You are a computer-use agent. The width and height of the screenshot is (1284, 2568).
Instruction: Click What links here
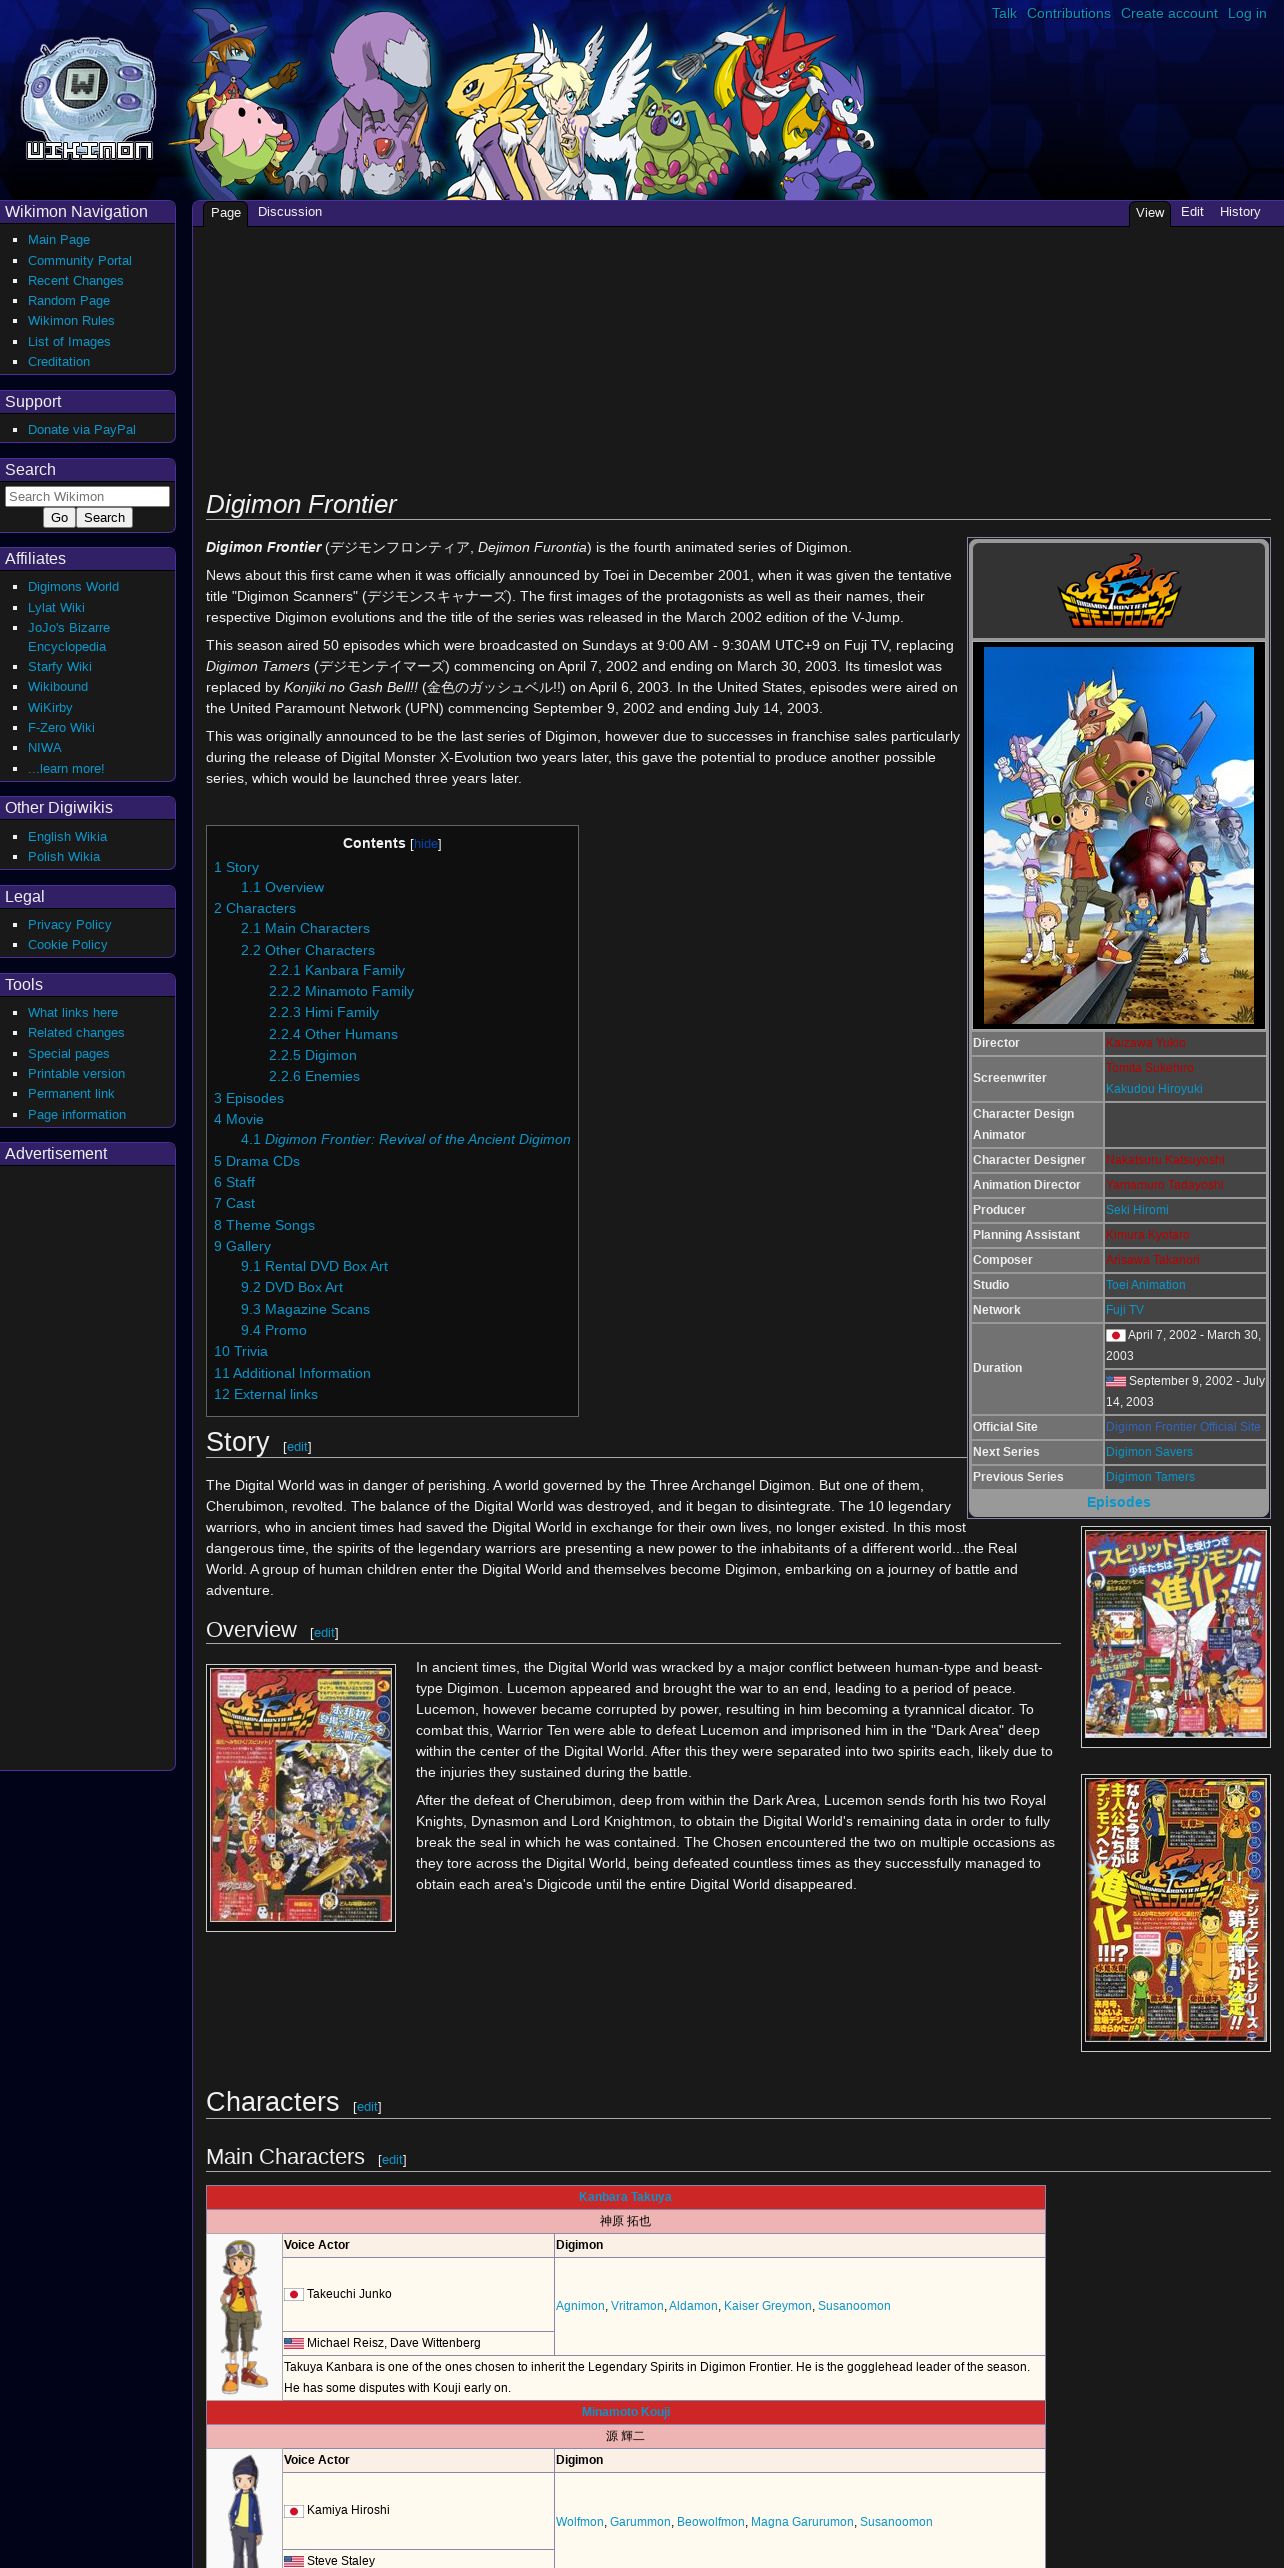(x=73, y=1013)
